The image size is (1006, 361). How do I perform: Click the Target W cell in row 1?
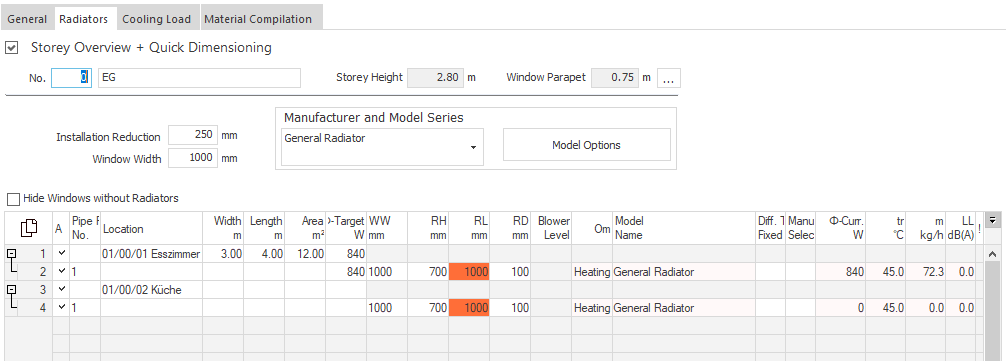tap(346, 254)
